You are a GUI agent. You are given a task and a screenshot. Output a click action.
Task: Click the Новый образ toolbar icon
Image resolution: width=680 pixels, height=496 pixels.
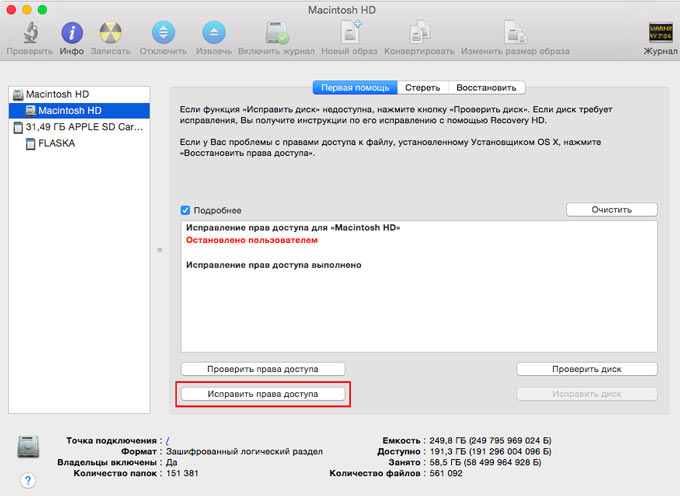(350, 33)
